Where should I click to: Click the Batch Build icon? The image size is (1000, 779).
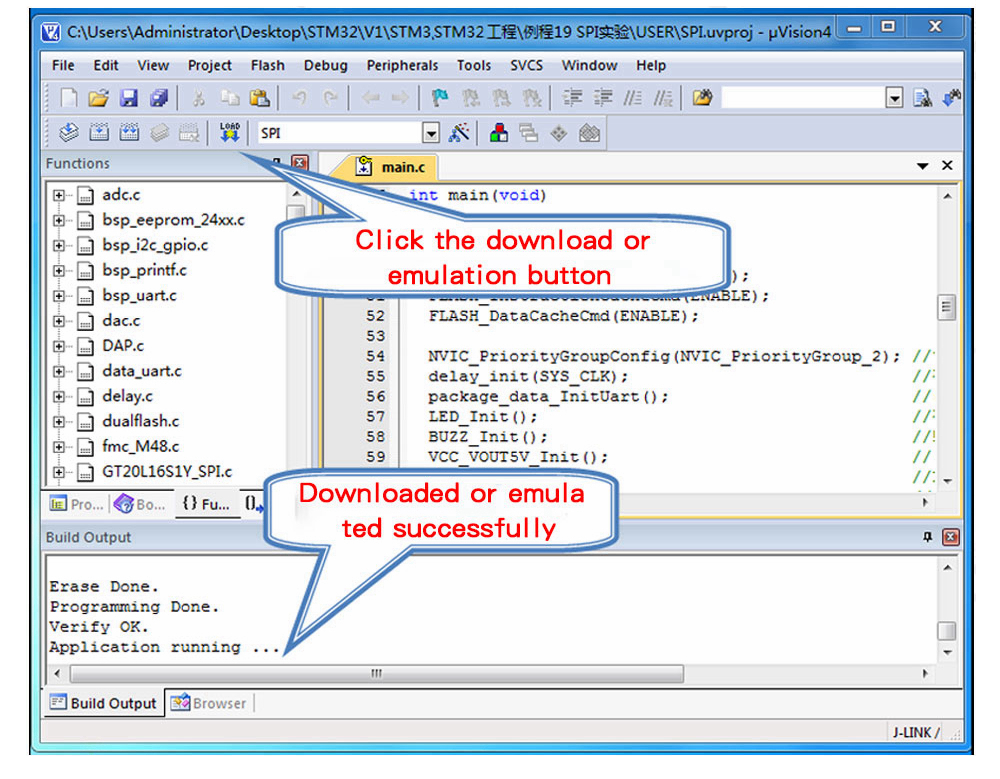click(x=159, y=133)
